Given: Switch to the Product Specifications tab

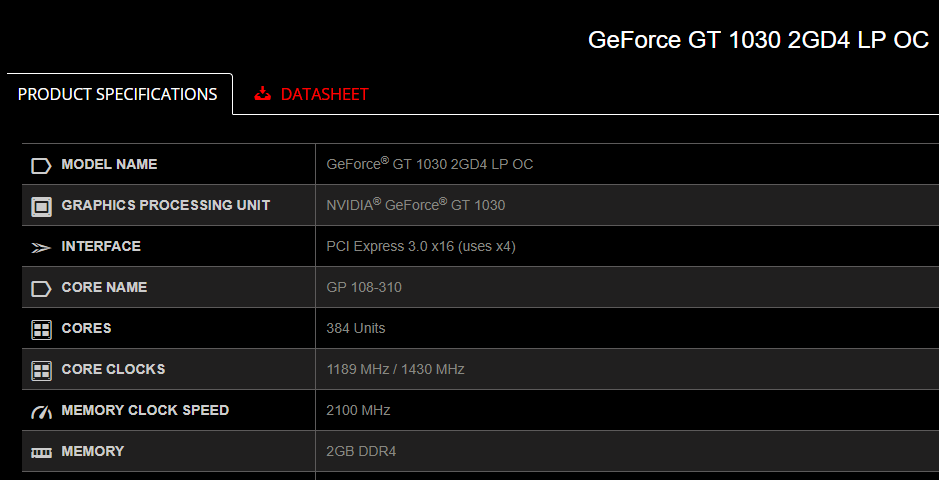Looking at the screenshot, I should (118, 94).
